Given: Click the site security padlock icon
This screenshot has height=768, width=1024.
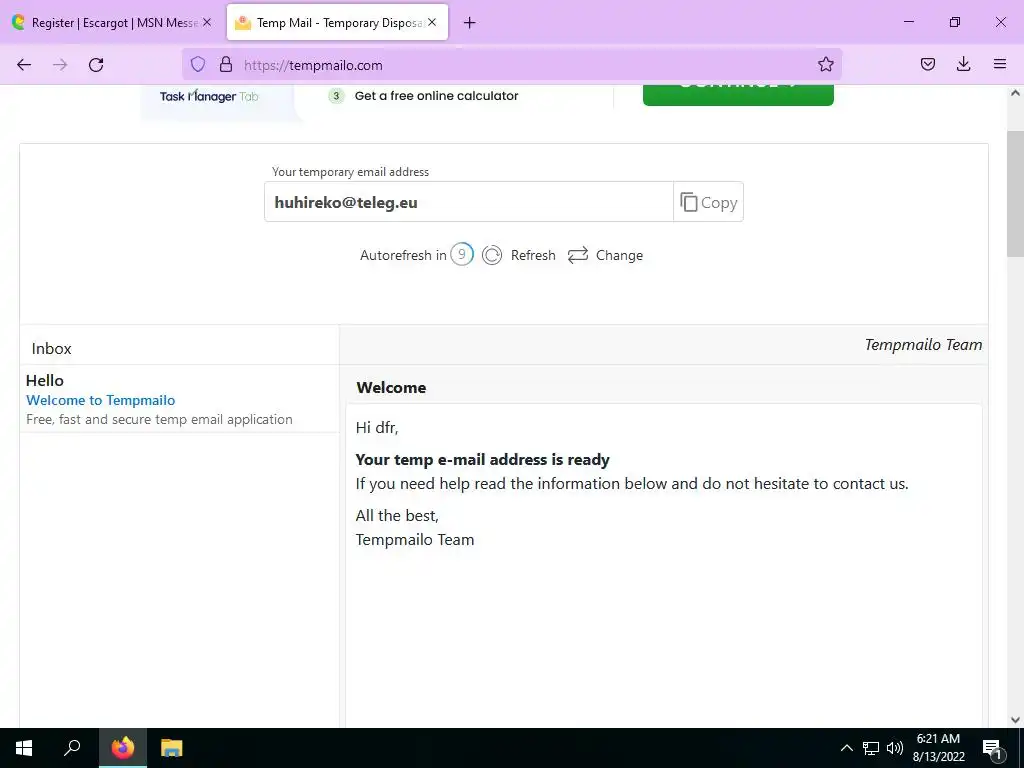Looking at the screenshot, I should pyautogui.click(x=226, y=64).
